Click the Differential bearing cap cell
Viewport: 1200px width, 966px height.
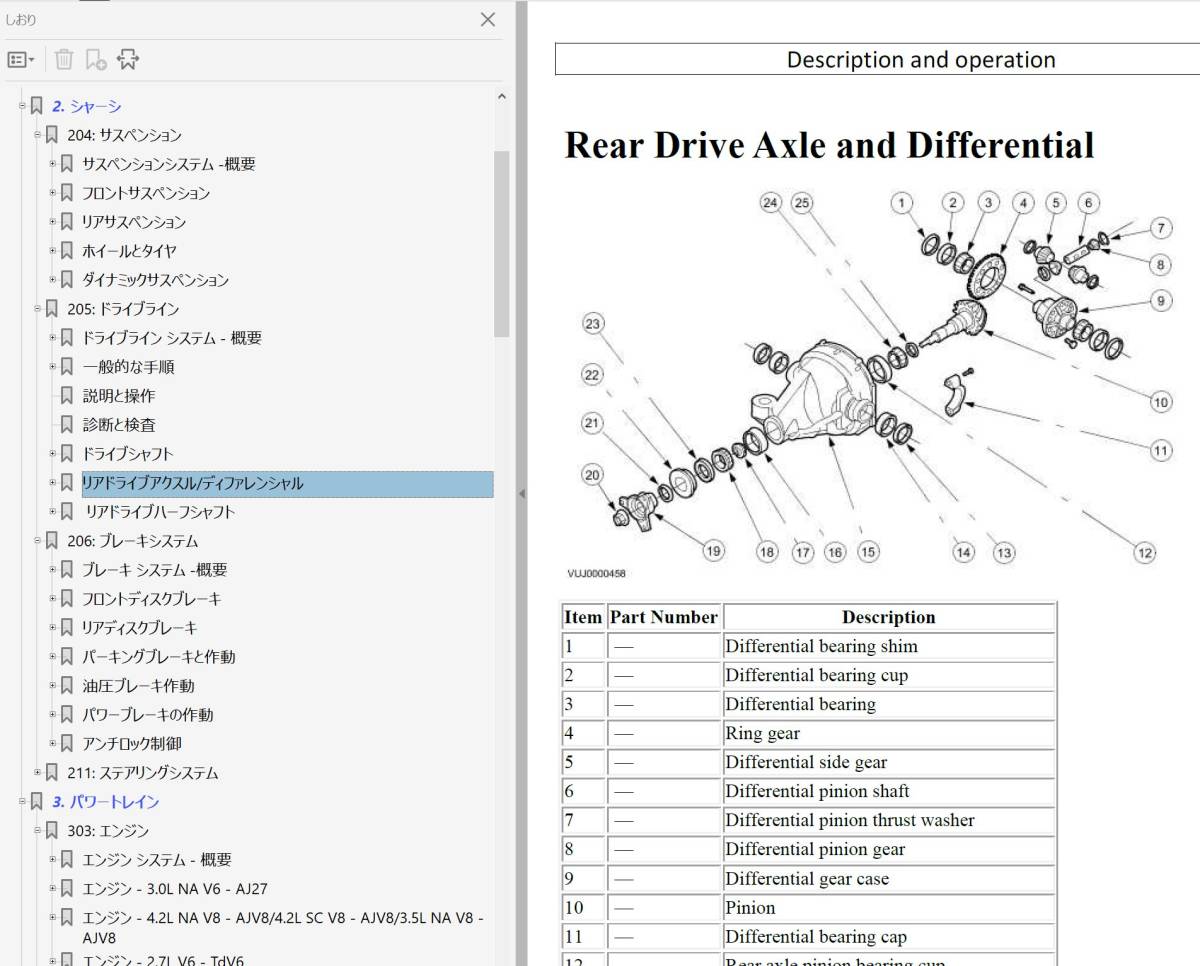pyautogui.click(x=888, y=937)
